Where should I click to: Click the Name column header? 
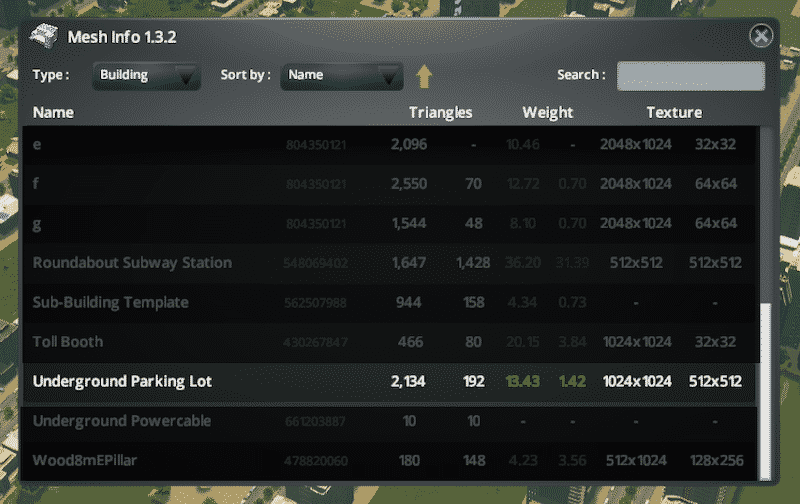(x=54, y=113)
